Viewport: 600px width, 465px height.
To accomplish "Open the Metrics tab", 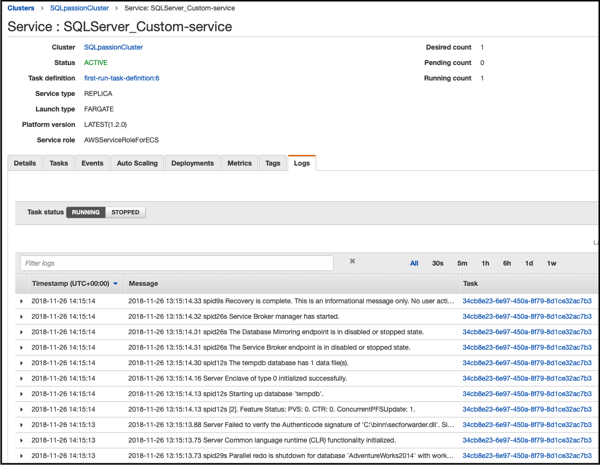I will point(240,163).
